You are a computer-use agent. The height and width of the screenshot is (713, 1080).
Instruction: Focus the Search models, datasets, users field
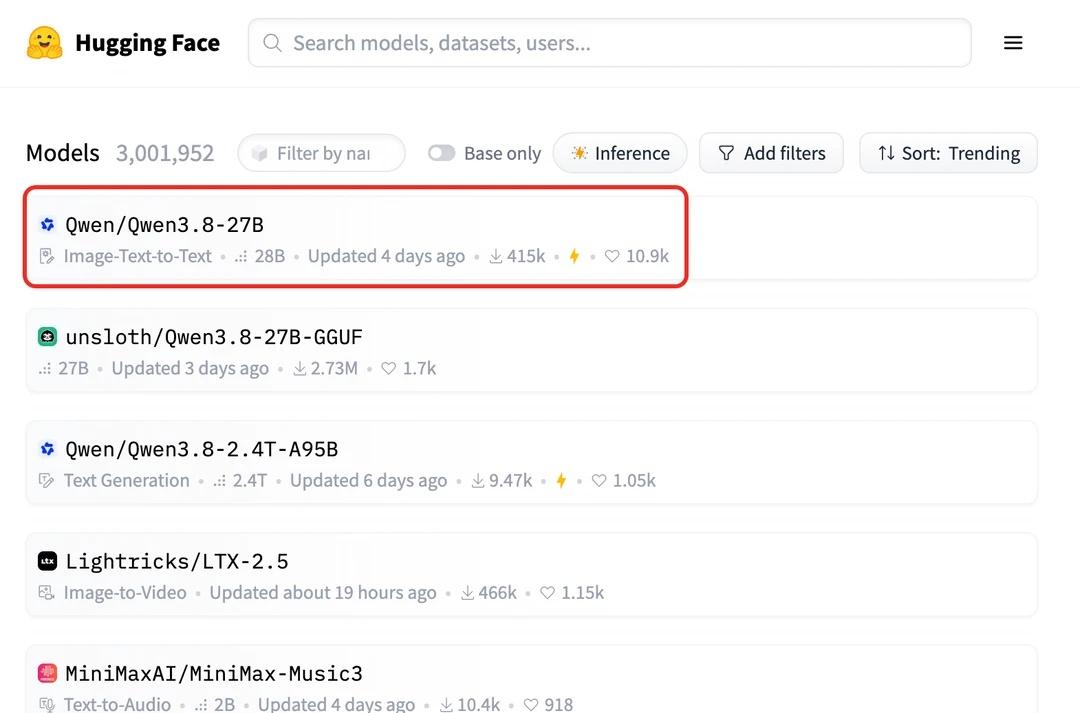tap(610, 43)
